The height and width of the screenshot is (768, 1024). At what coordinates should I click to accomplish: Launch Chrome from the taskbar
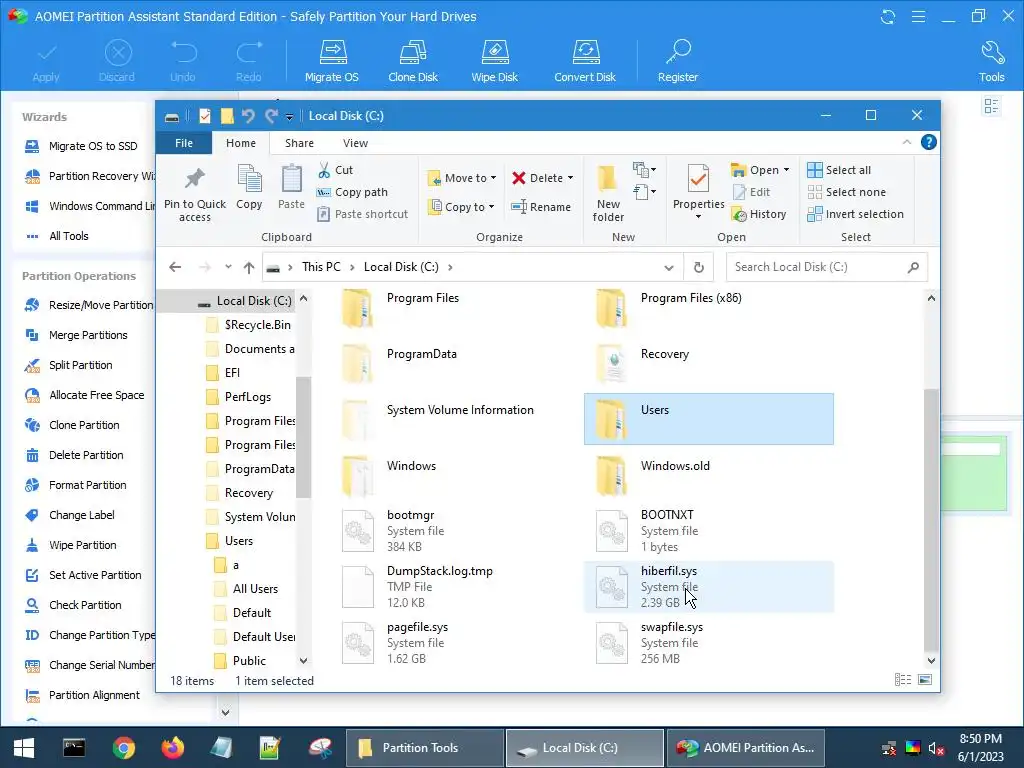pyautogui.click(x=123, y=748)
